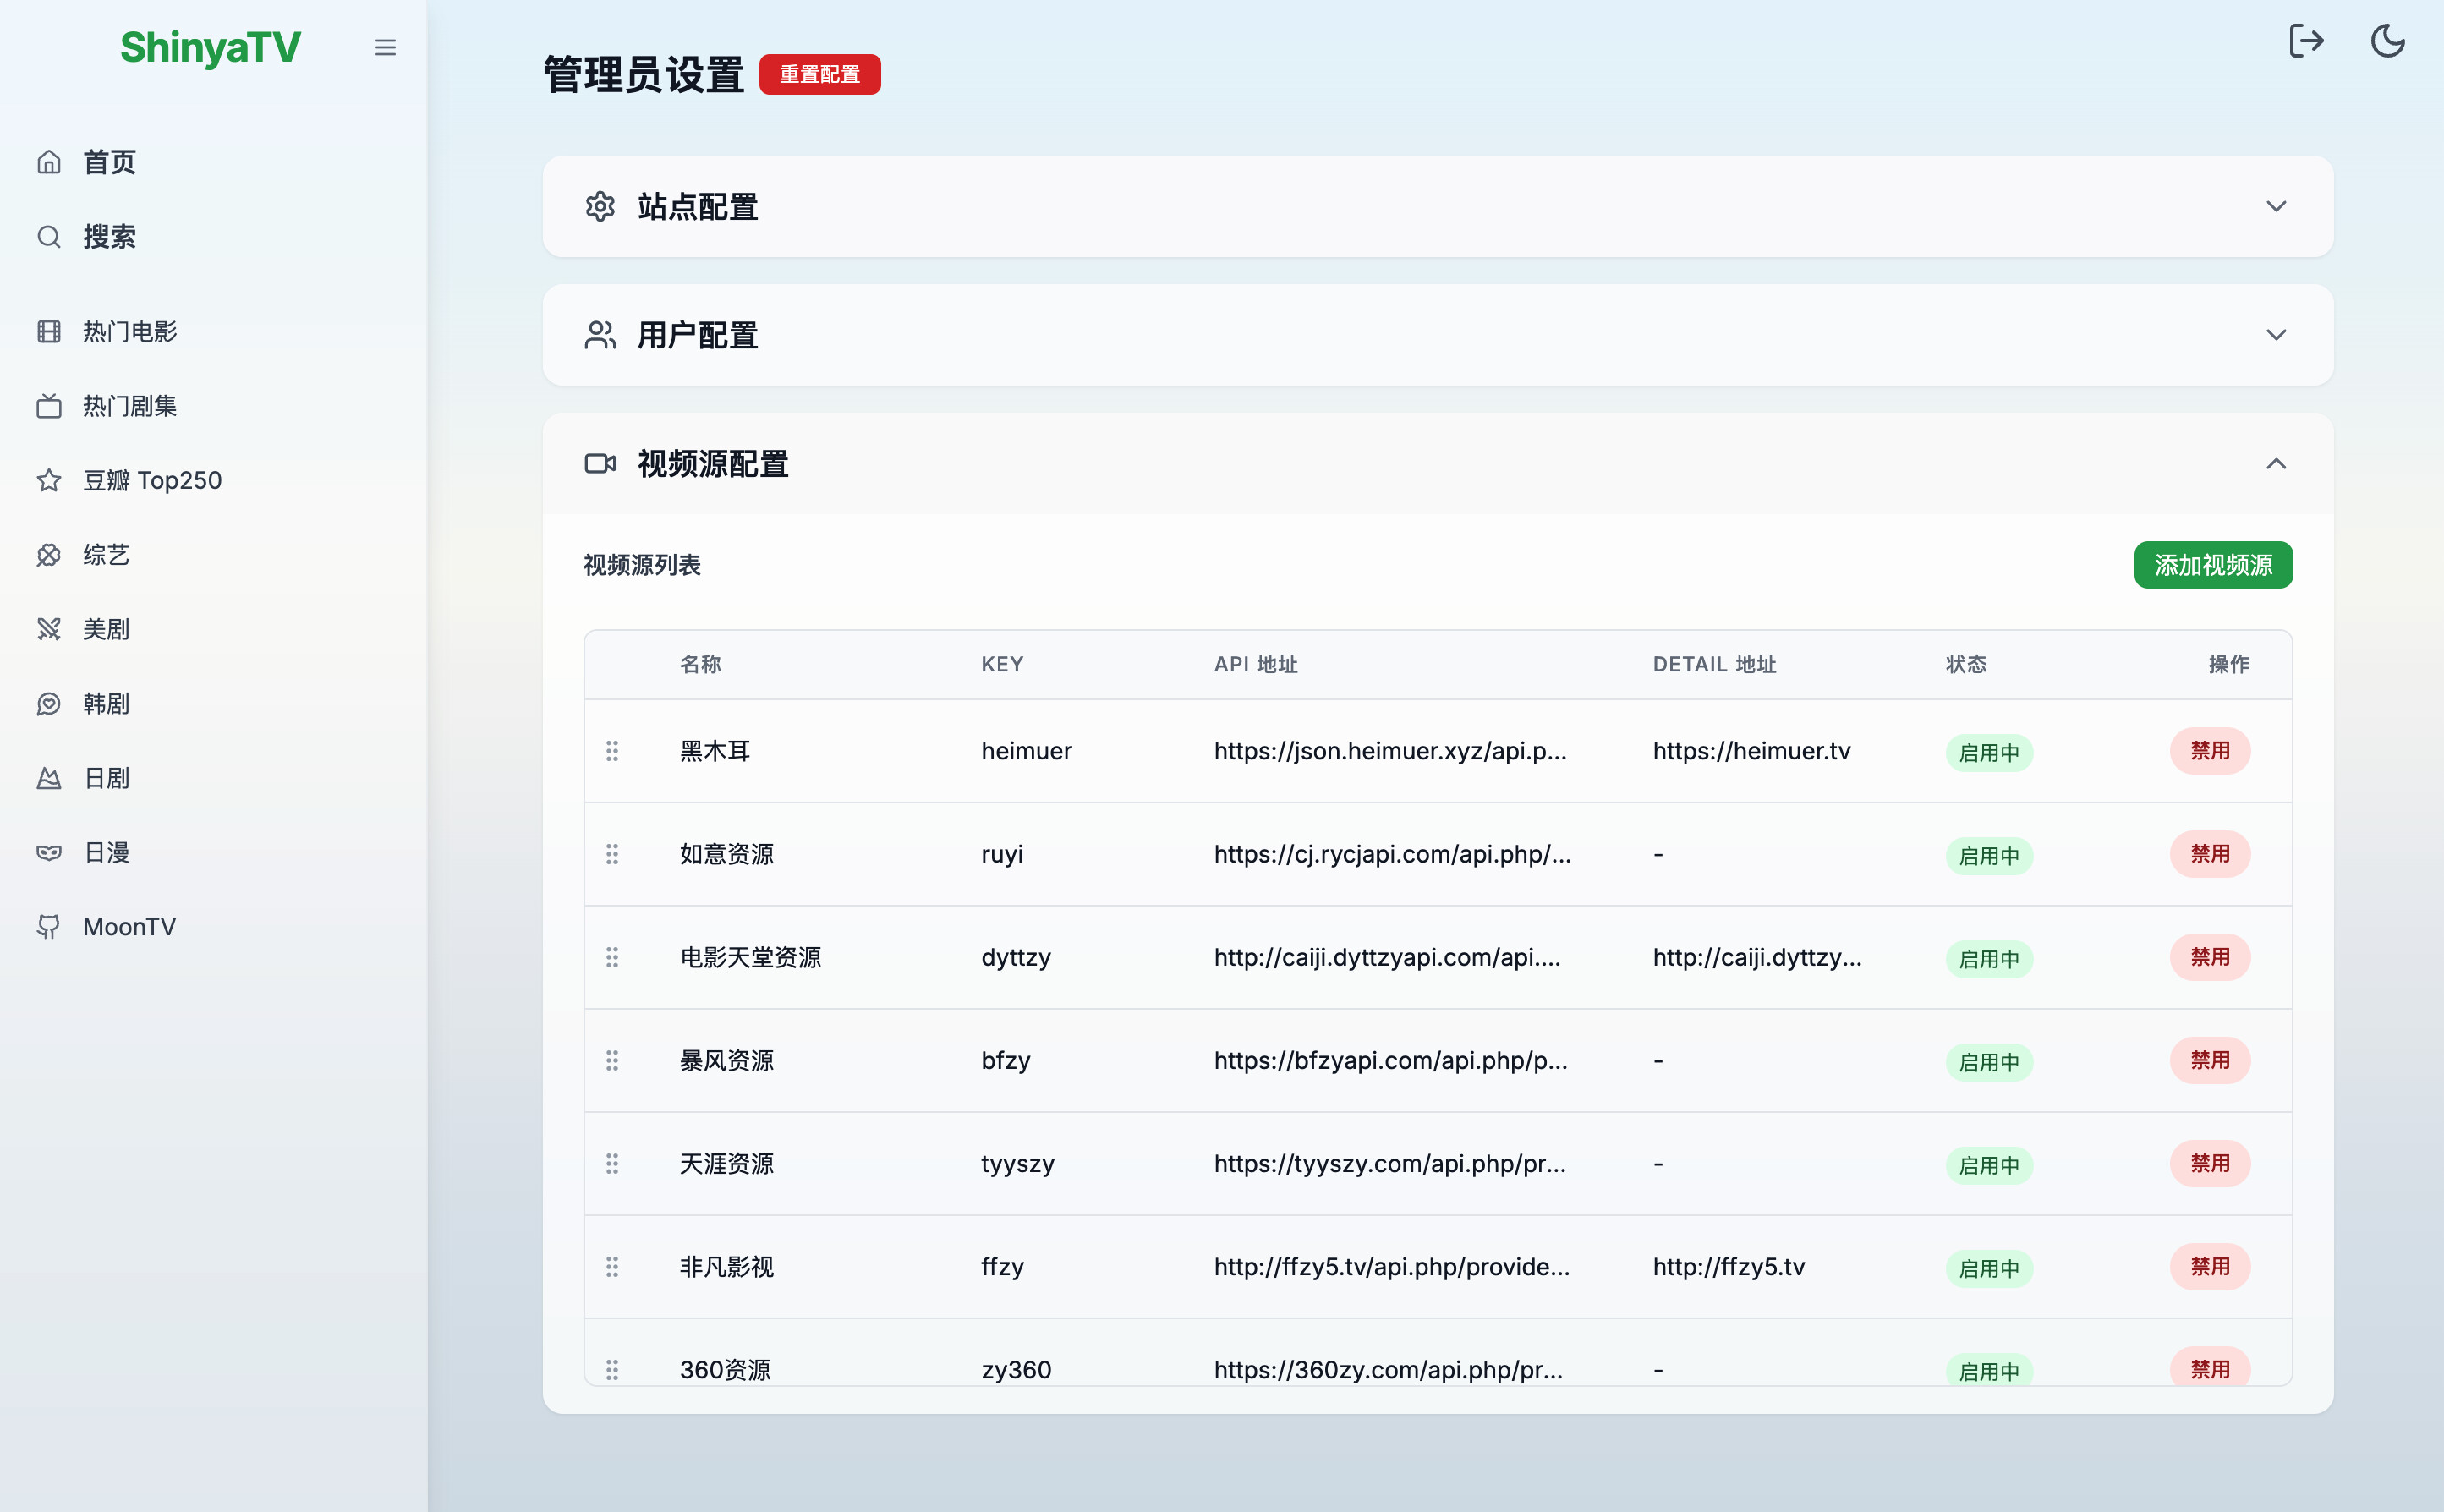This screenshot has width=2444, height=1512.
Task: Disable the 暴风资源 source
Action: pos(2210,1060)
